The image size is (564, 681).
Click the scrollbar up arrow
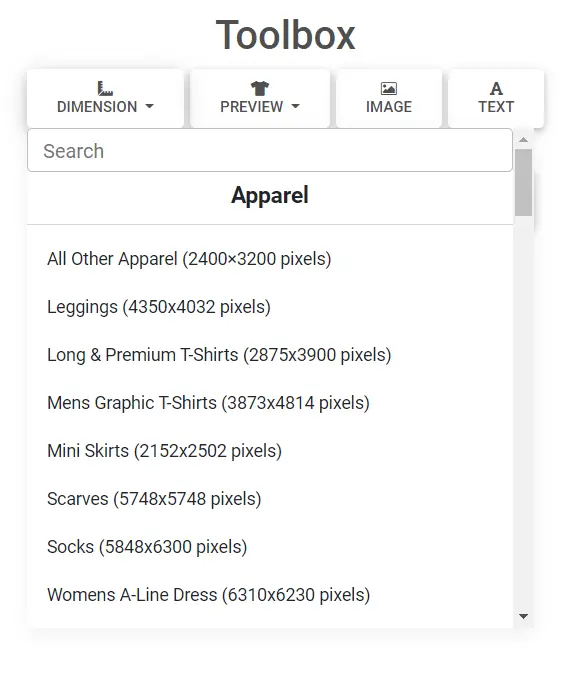click(523, 139)
